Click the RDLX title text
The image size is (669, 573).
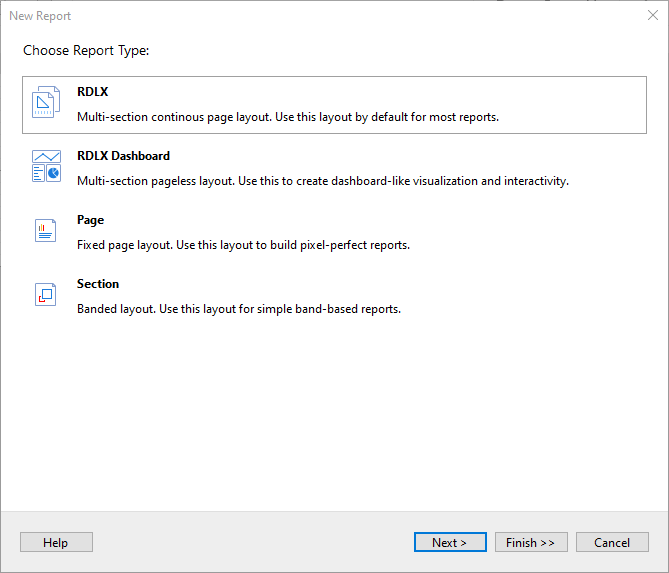click(x=93, y=92)
